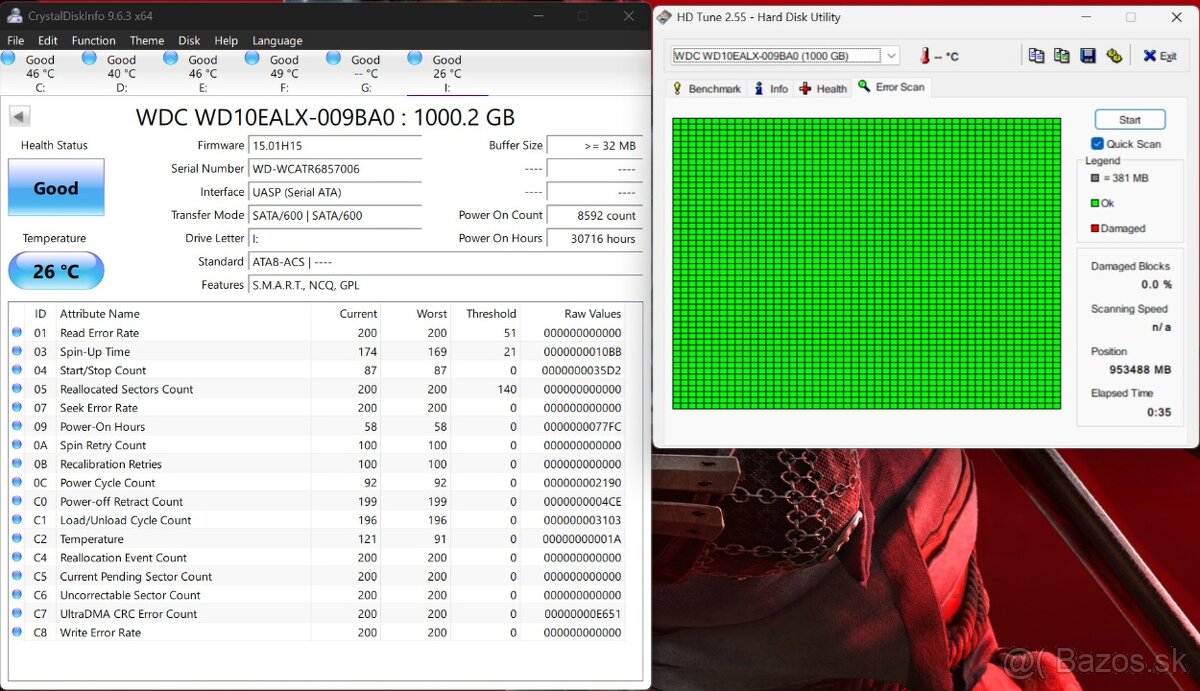Open the Disk menu
The width and height of the screenshot is (1200, 691).
pyautogui.click(x=190, y=41)
